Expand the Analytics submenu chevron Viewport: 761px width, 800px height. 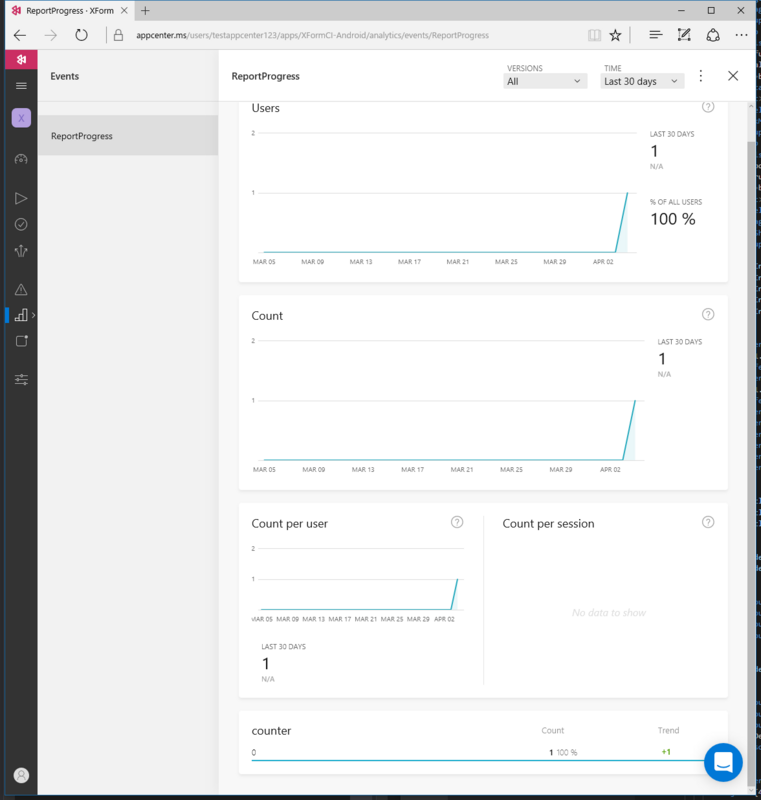34,315
